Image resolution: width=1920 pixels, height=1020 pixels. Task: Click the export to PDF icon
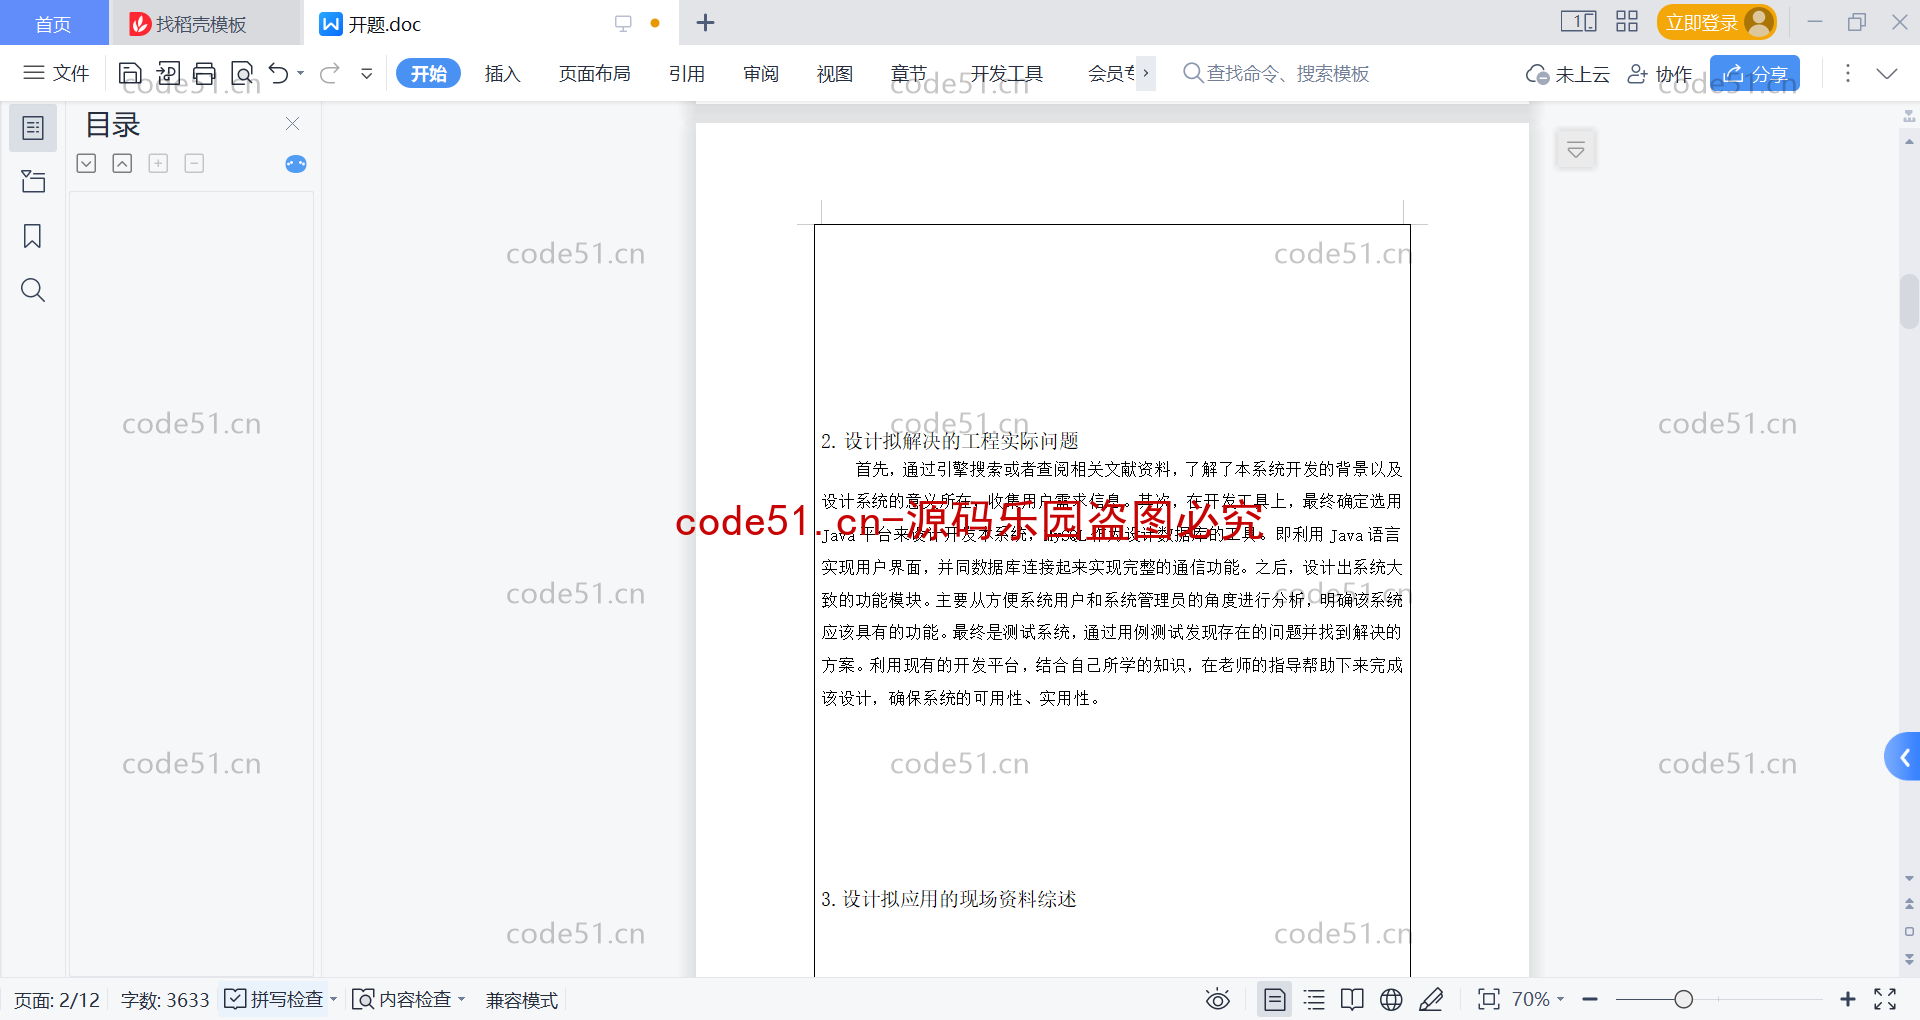[168, 73]
